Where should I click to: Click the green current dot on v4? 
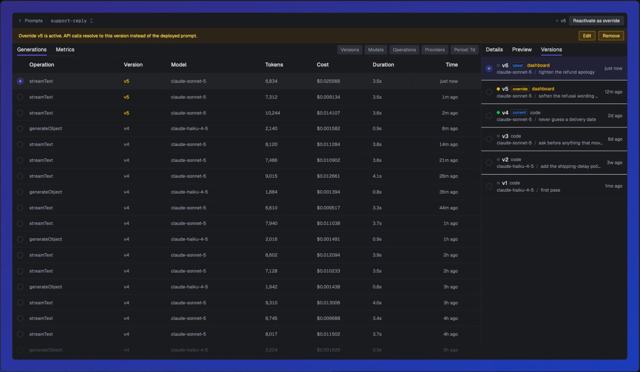(x=498, y=113)
